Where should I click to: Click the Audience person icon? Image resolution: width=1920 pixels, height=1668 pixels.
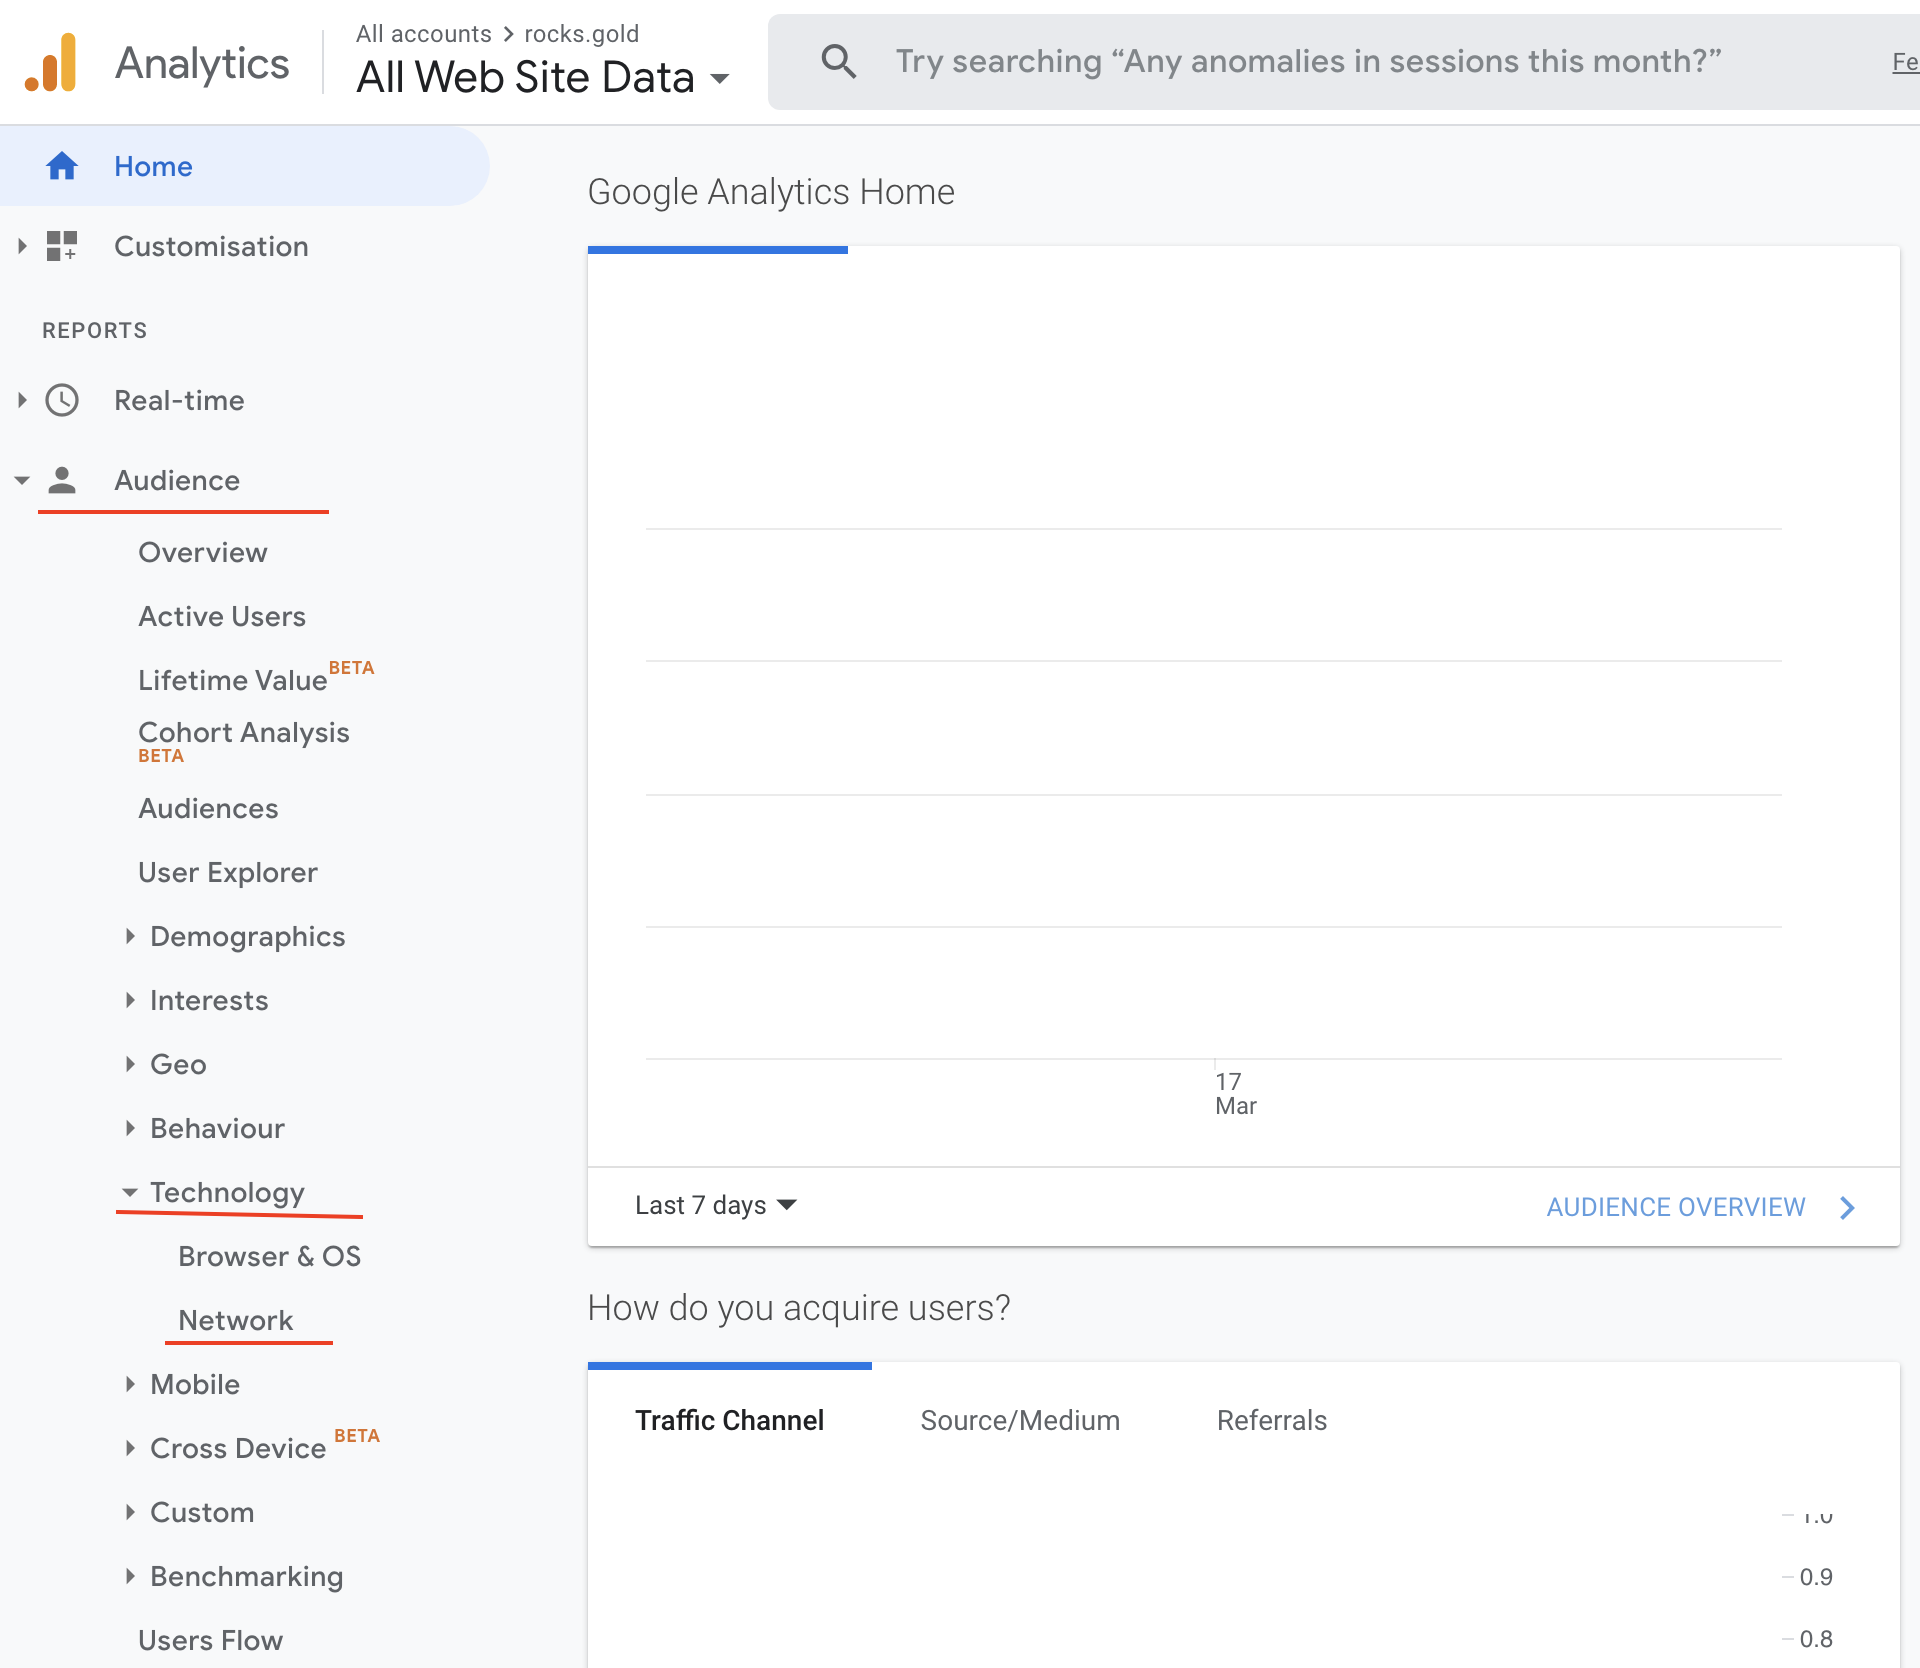coord(62,480)
